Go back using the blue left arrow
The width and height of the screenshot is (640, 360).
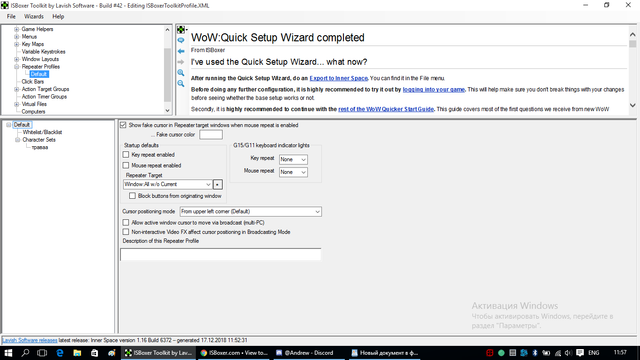coord(181,51)
